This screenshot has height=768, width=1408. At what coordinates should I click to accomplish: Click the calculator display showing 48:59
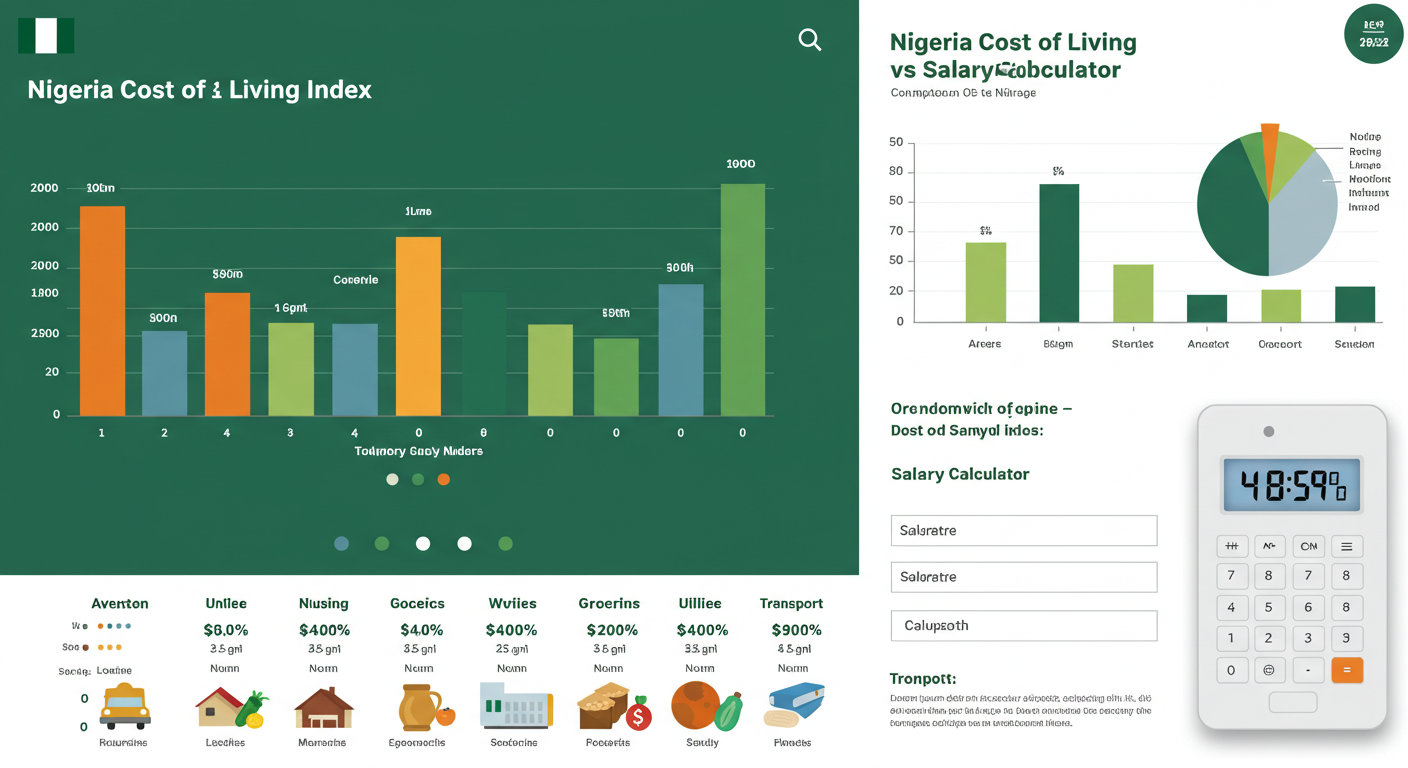[x=1291, y=485]
